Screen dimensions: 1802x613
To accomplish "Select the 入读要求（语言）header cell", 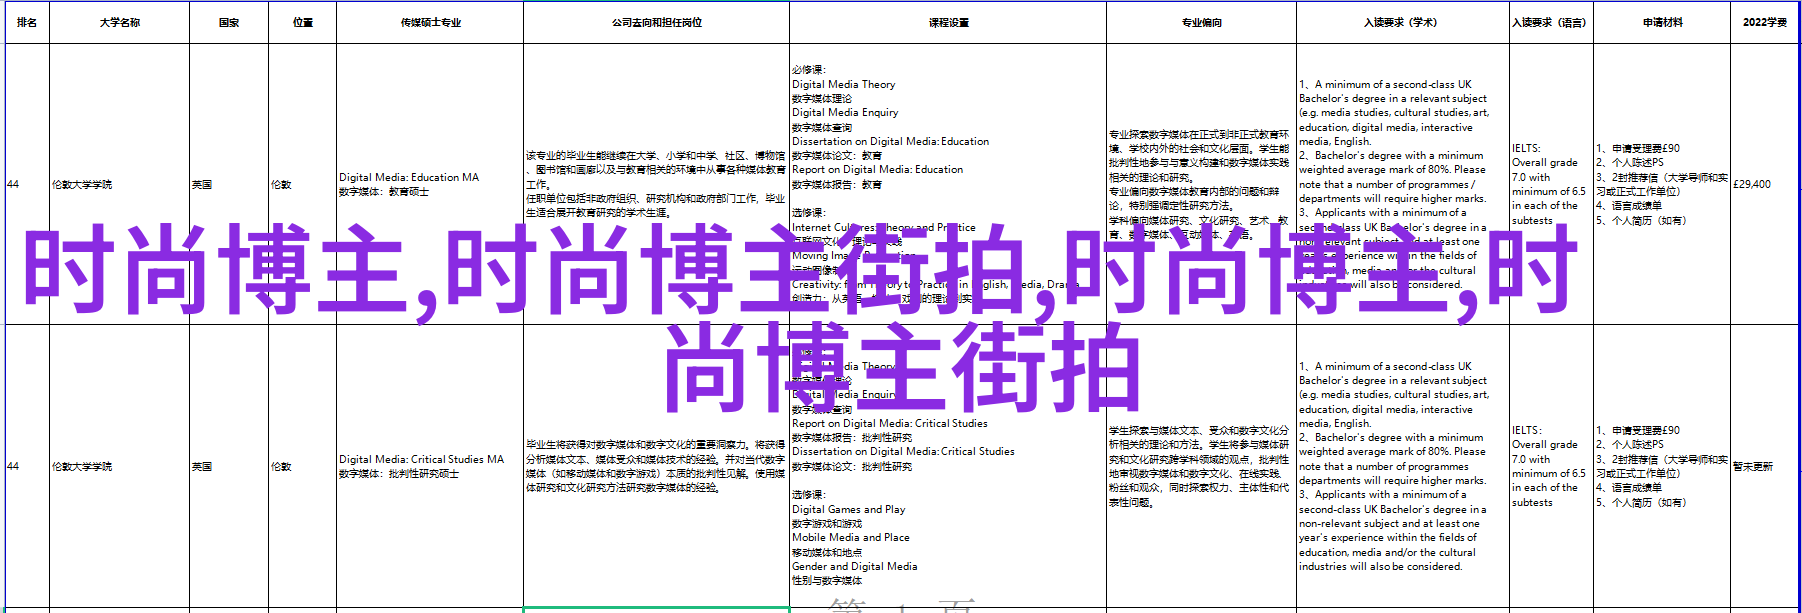I will [1550, 22].
